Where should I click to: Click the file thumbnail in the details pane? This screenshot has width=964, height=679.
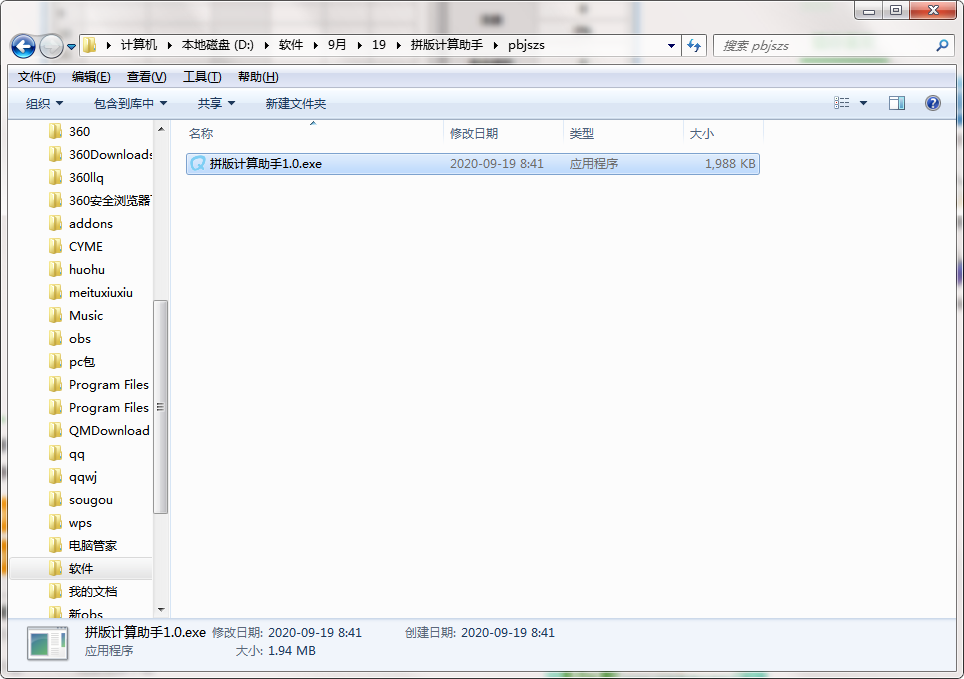tap(48, 643)
